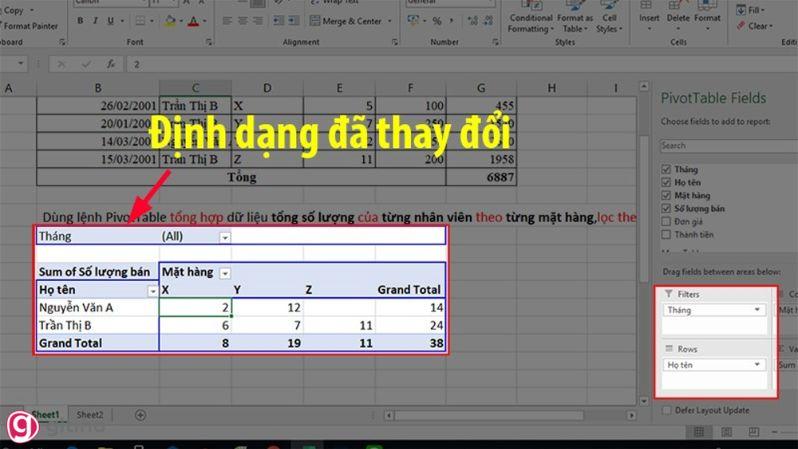Open Conditional Formatting menu

(530, 18)
